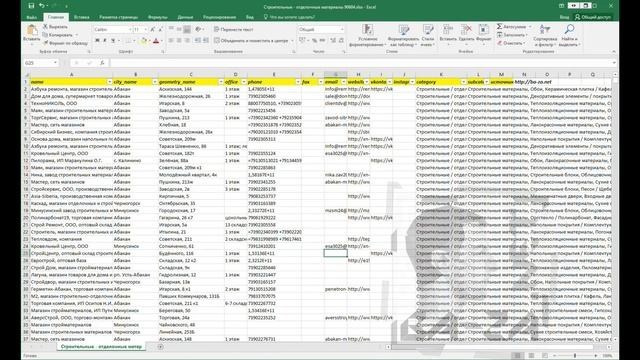Switch to Вставка (Insert) ribbon tab
The height and width of the screenshot is (360, 640).
(82, 17)
